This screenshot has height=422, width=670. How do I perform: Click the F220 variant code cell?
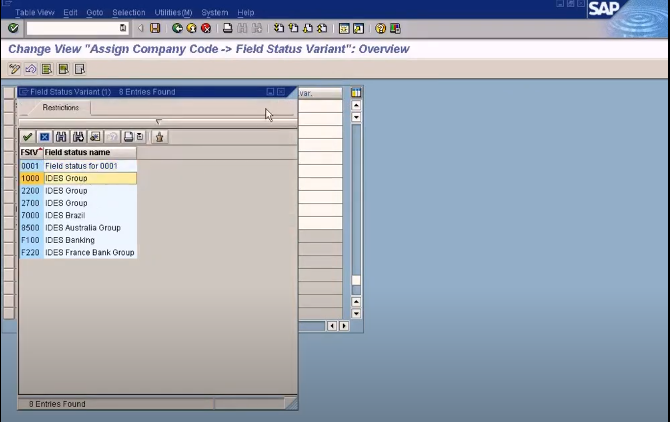(31, 252)
